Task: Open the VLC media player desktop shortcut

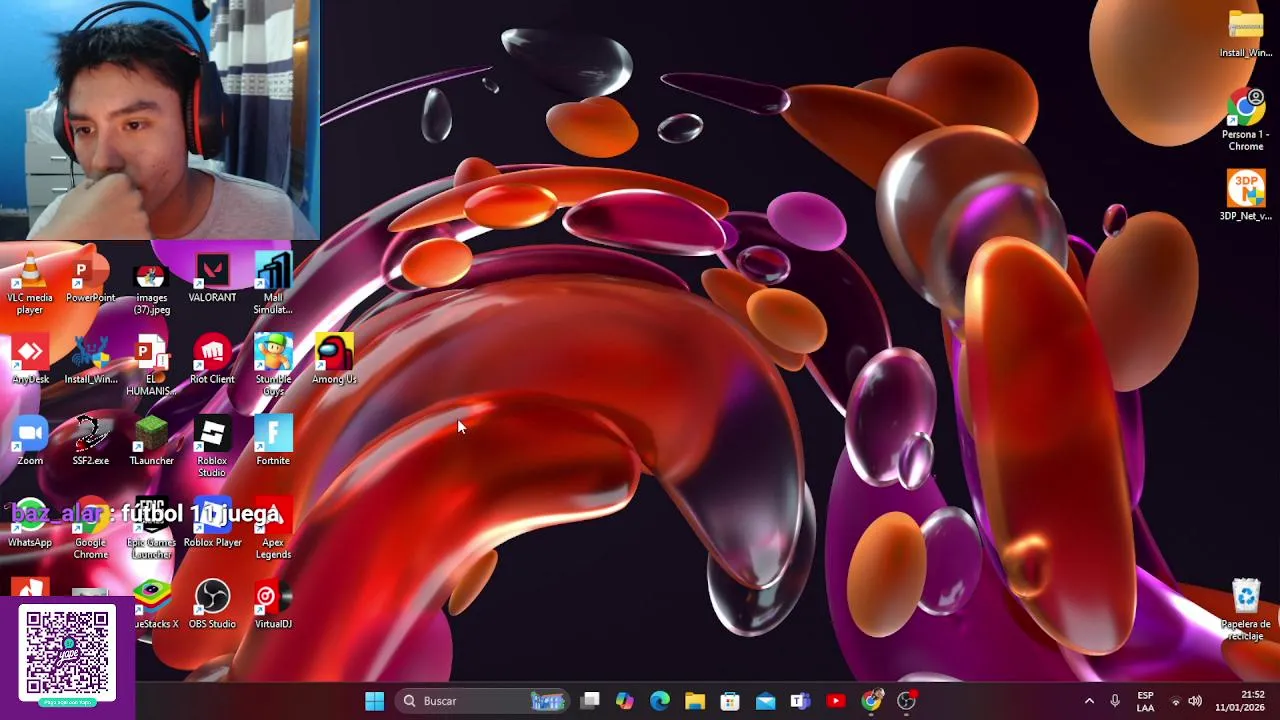Action: tap(30, 282)
